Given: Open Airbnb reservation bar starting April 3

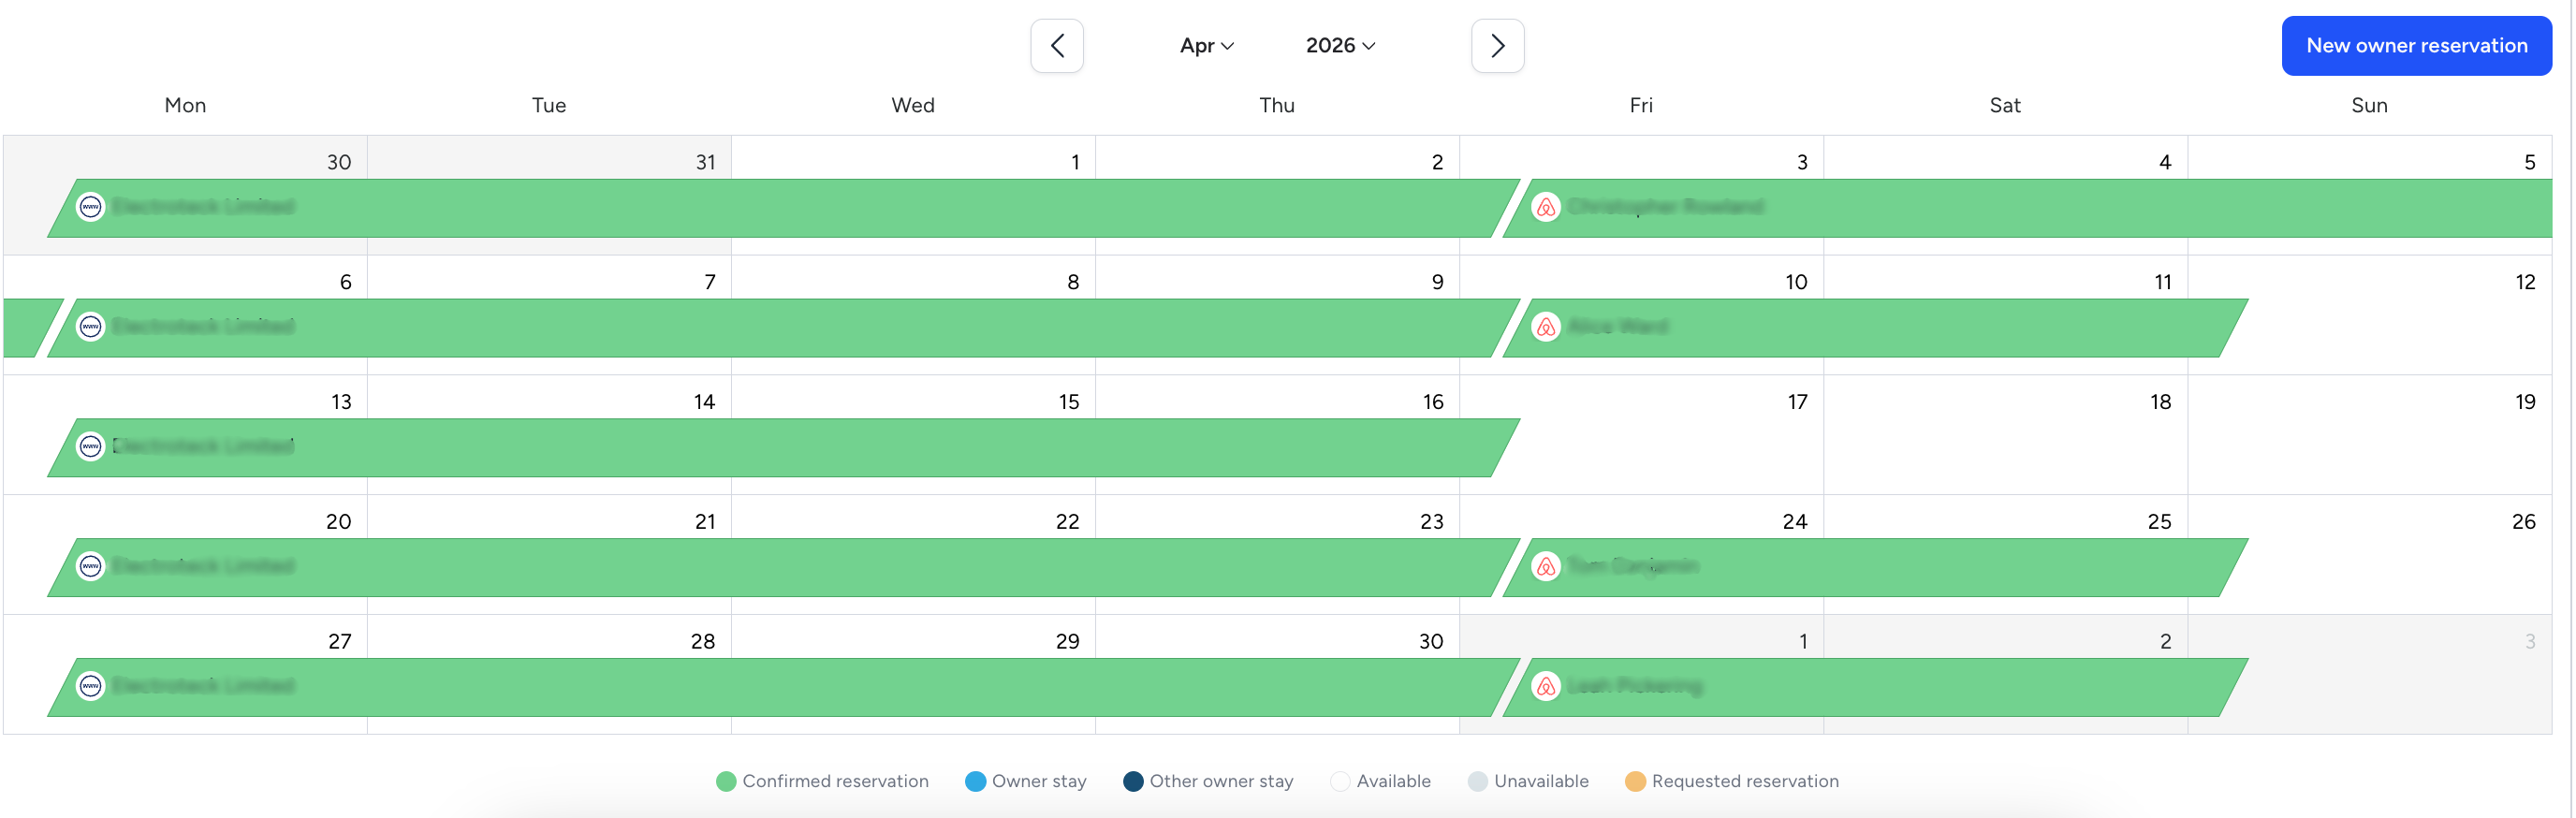Looking at the screenshot, I should [2027, 208].
